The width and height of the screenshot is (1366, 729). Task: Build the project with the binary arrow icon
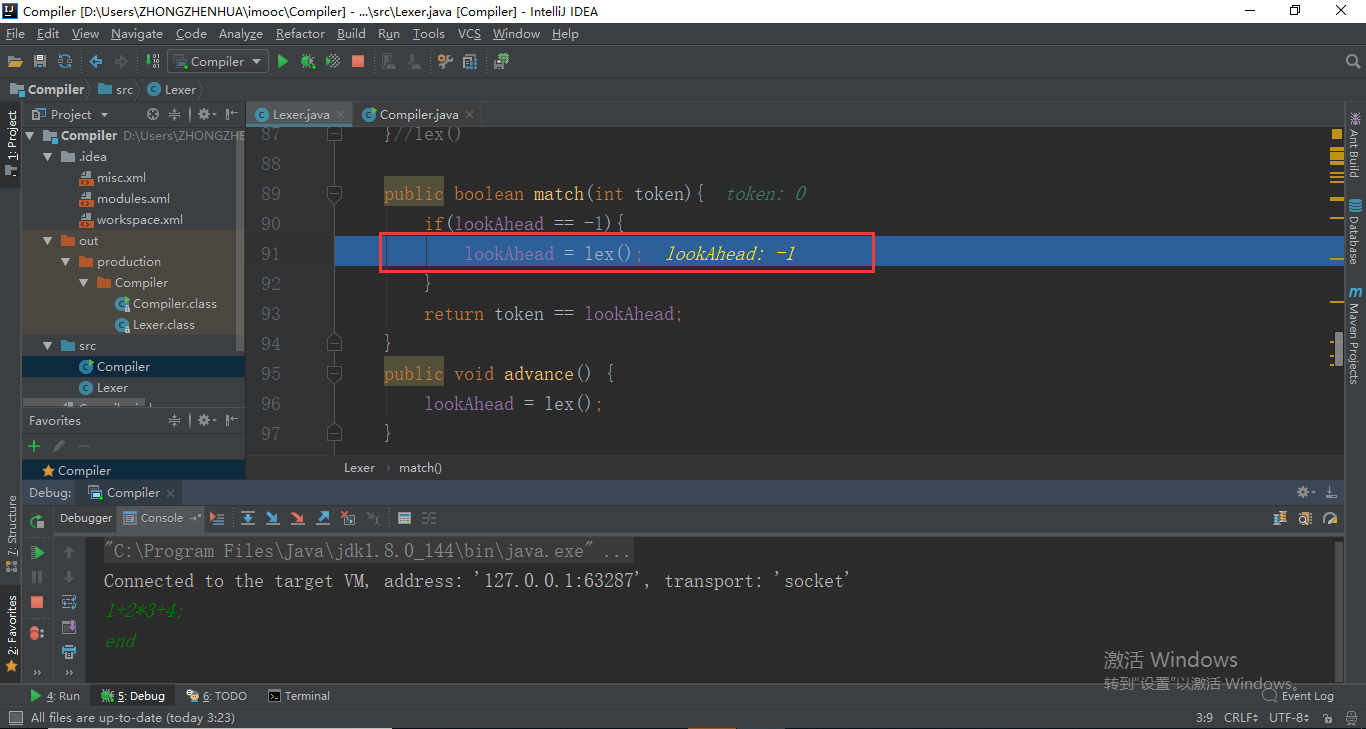[x=153, y=61]
